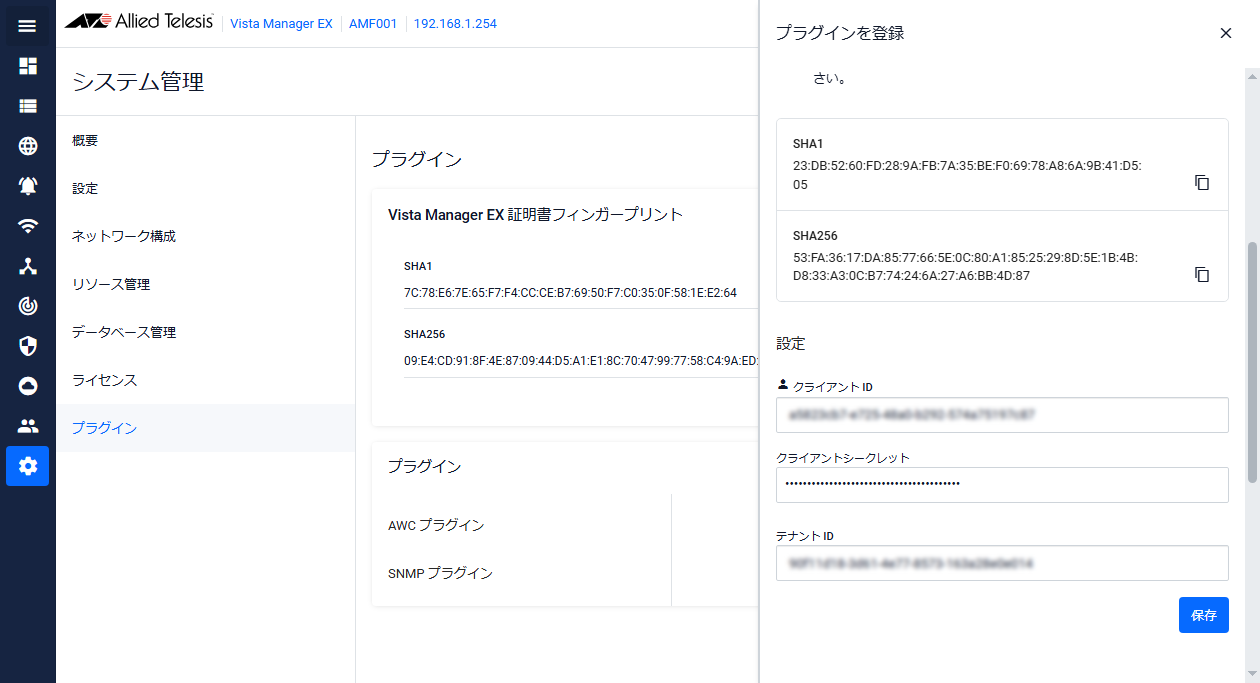Click the システム管理 page heading

pos(138,82)
